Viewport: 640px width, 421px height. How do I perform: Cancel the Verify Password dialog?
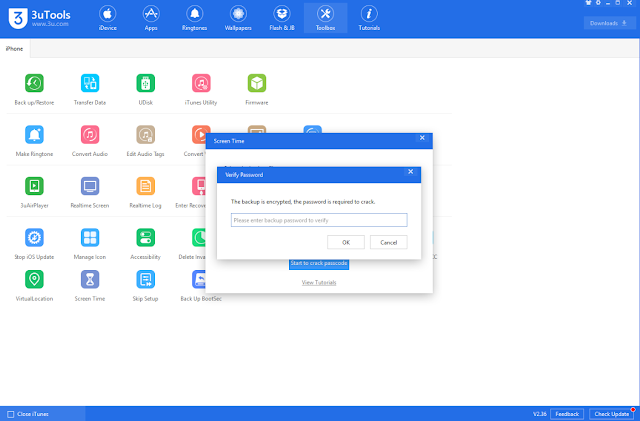tap(389, 242)
